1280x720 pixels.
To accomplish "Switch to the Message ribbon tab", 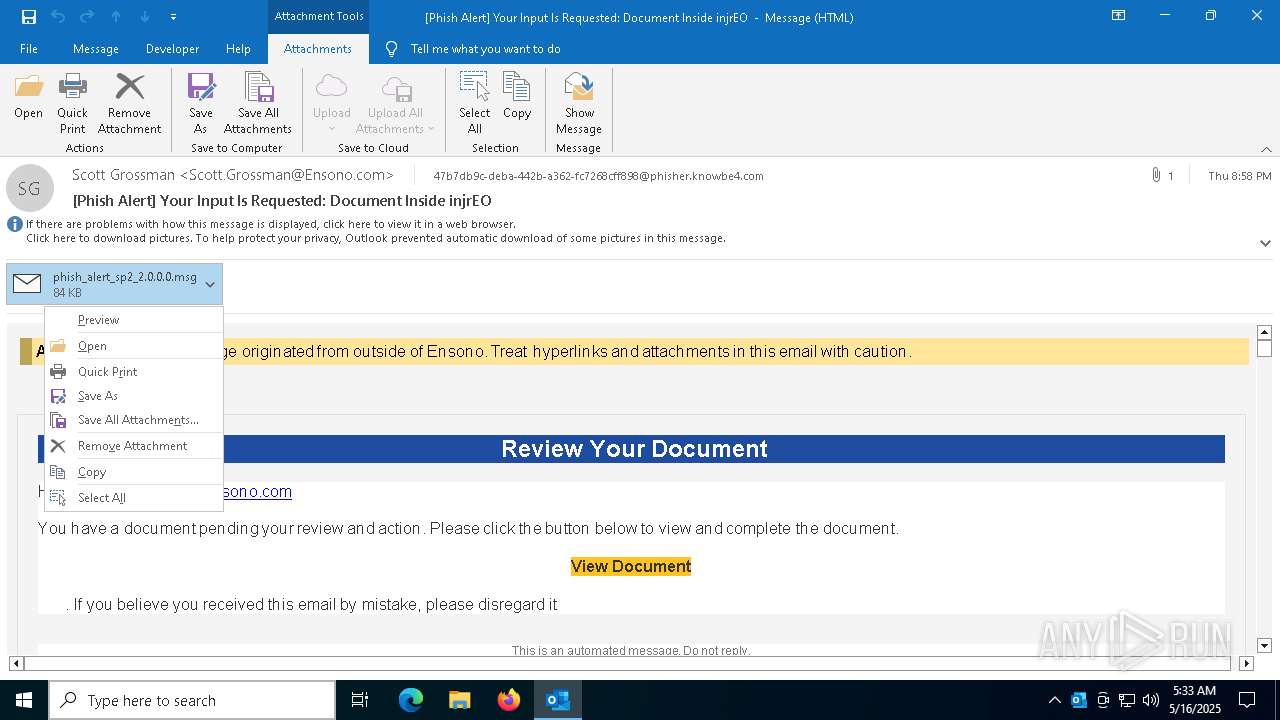I will 96,49.
